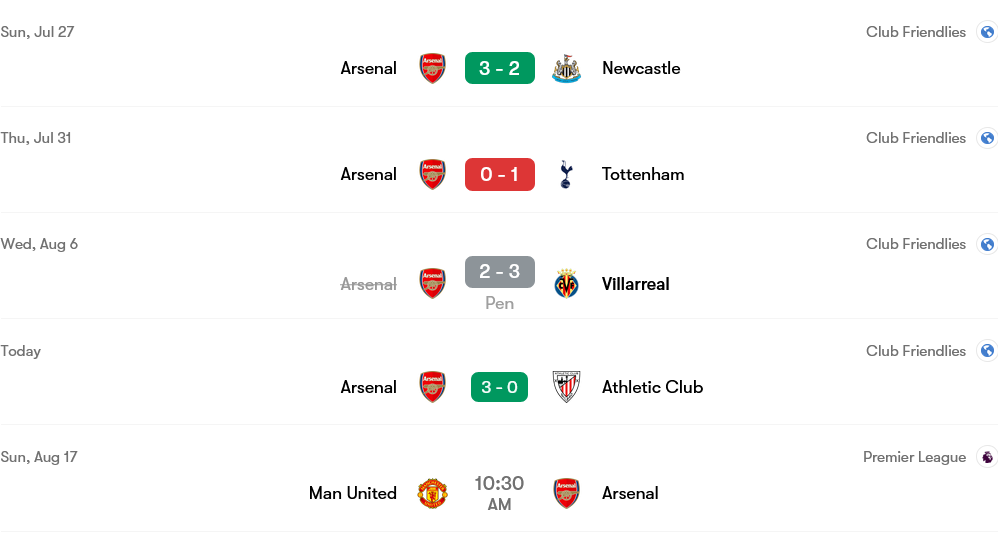Open the red 0 - 1 Tottenham score
This screenshot has width=998, height=533.
pos(500,174)
